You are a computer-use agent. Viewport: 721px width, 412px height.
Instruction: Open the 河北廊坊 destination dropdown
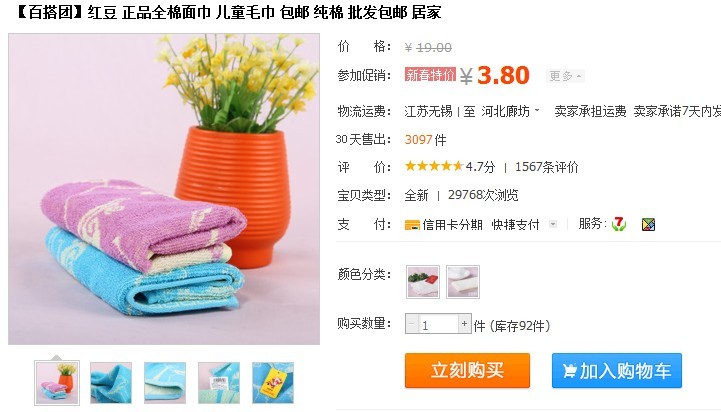click(510, 111)
